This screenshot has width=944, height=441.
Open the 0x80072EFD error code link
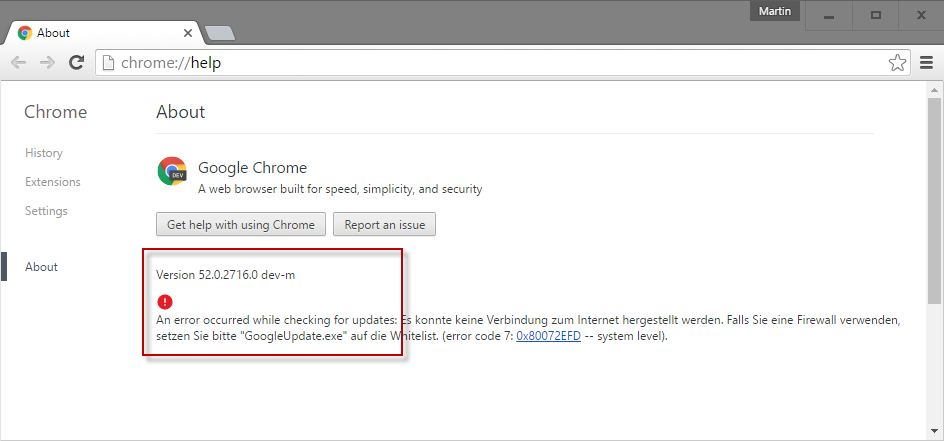(548, 336)
